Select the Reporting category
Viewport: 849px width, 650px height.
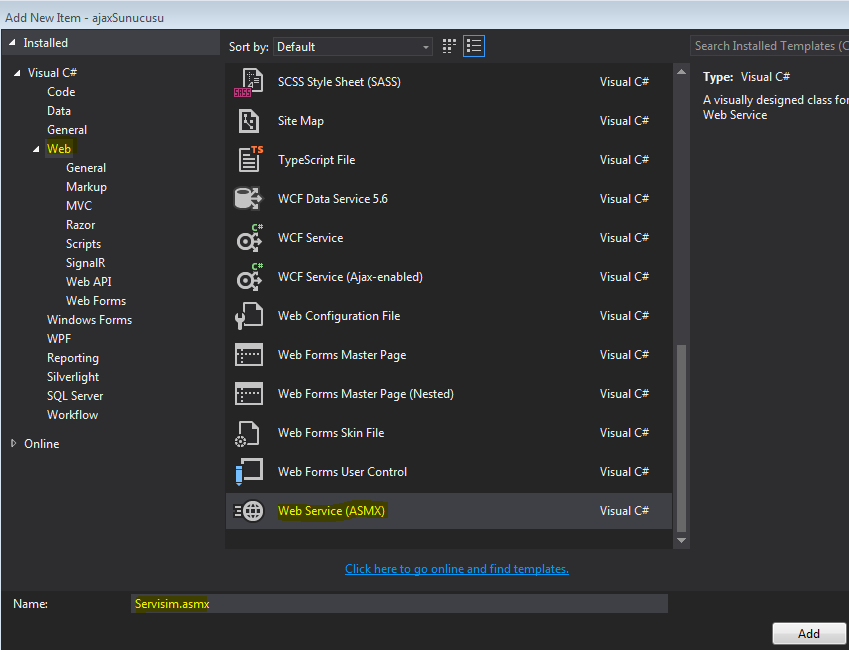click(x=73, y=358)
